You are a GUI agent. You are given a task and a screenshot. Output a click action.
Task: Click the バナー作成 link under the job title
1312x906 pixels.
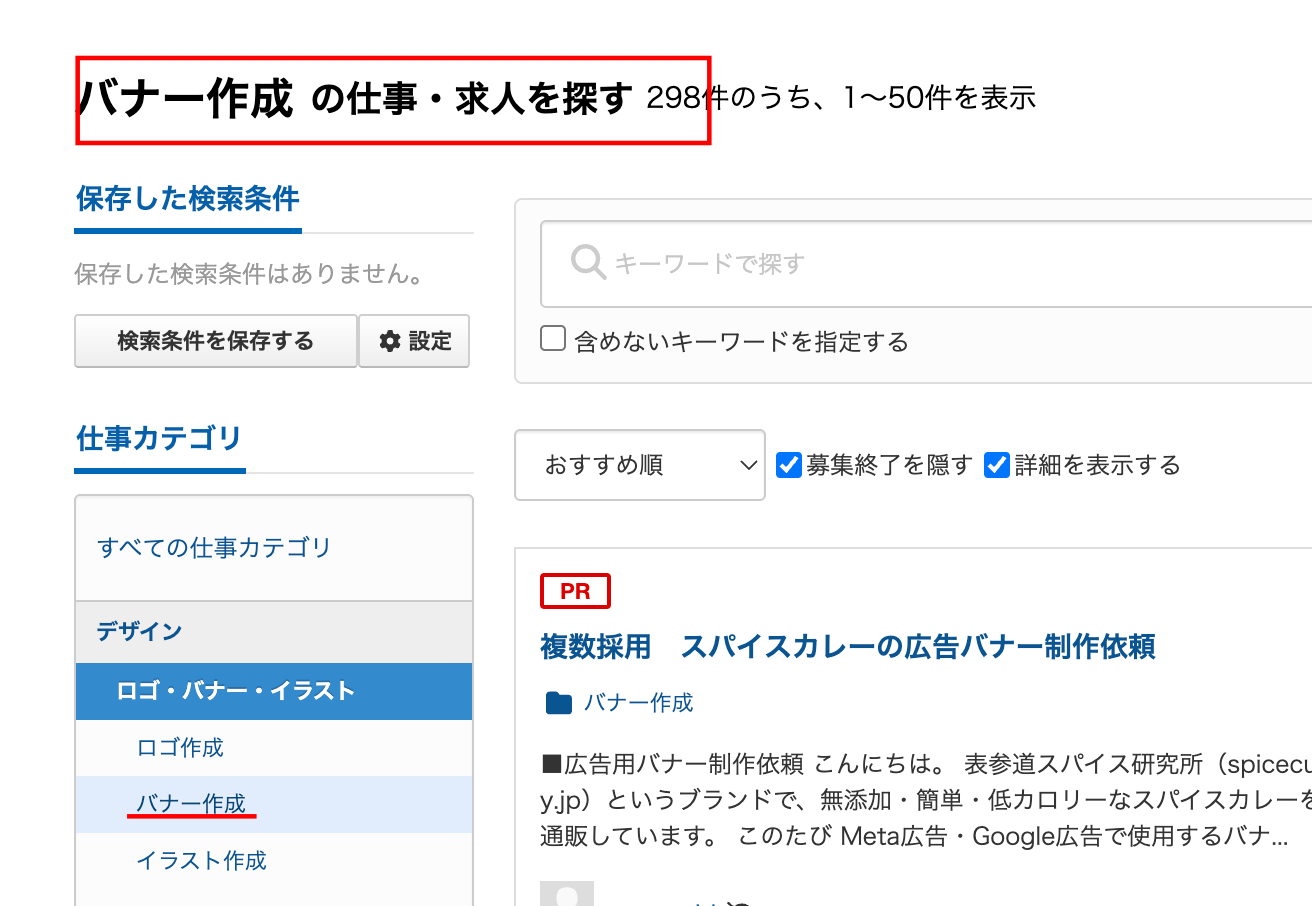[x=638, y=702]
